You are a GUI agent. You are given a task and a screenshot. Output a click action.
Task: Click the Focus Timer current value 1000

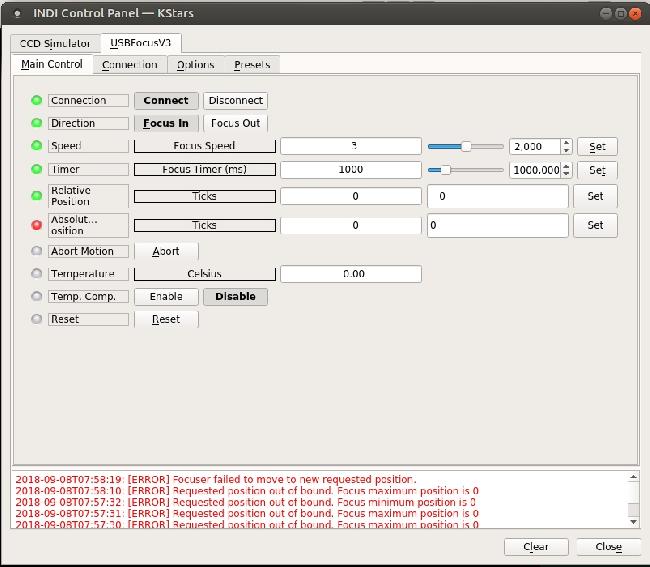pyautogui.click(x=351, y=170)
